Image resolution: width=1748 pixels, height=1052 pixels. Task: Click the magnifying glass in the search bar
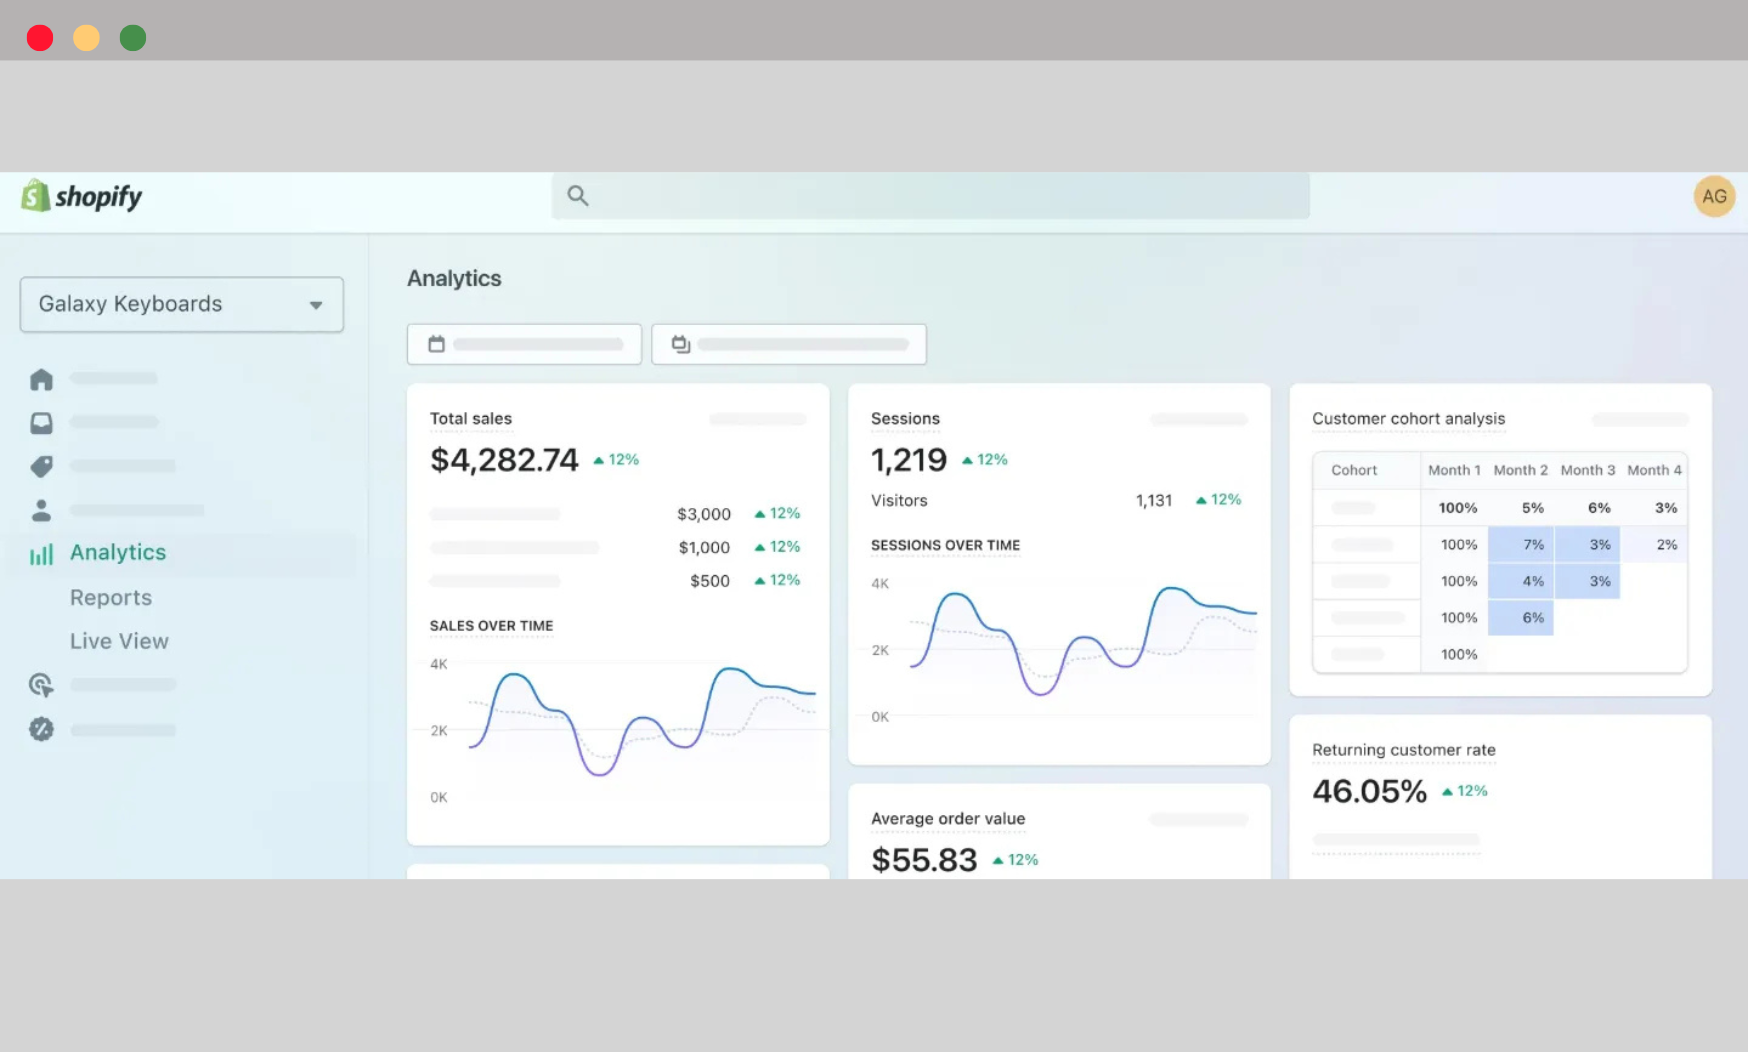coord(578,195)
